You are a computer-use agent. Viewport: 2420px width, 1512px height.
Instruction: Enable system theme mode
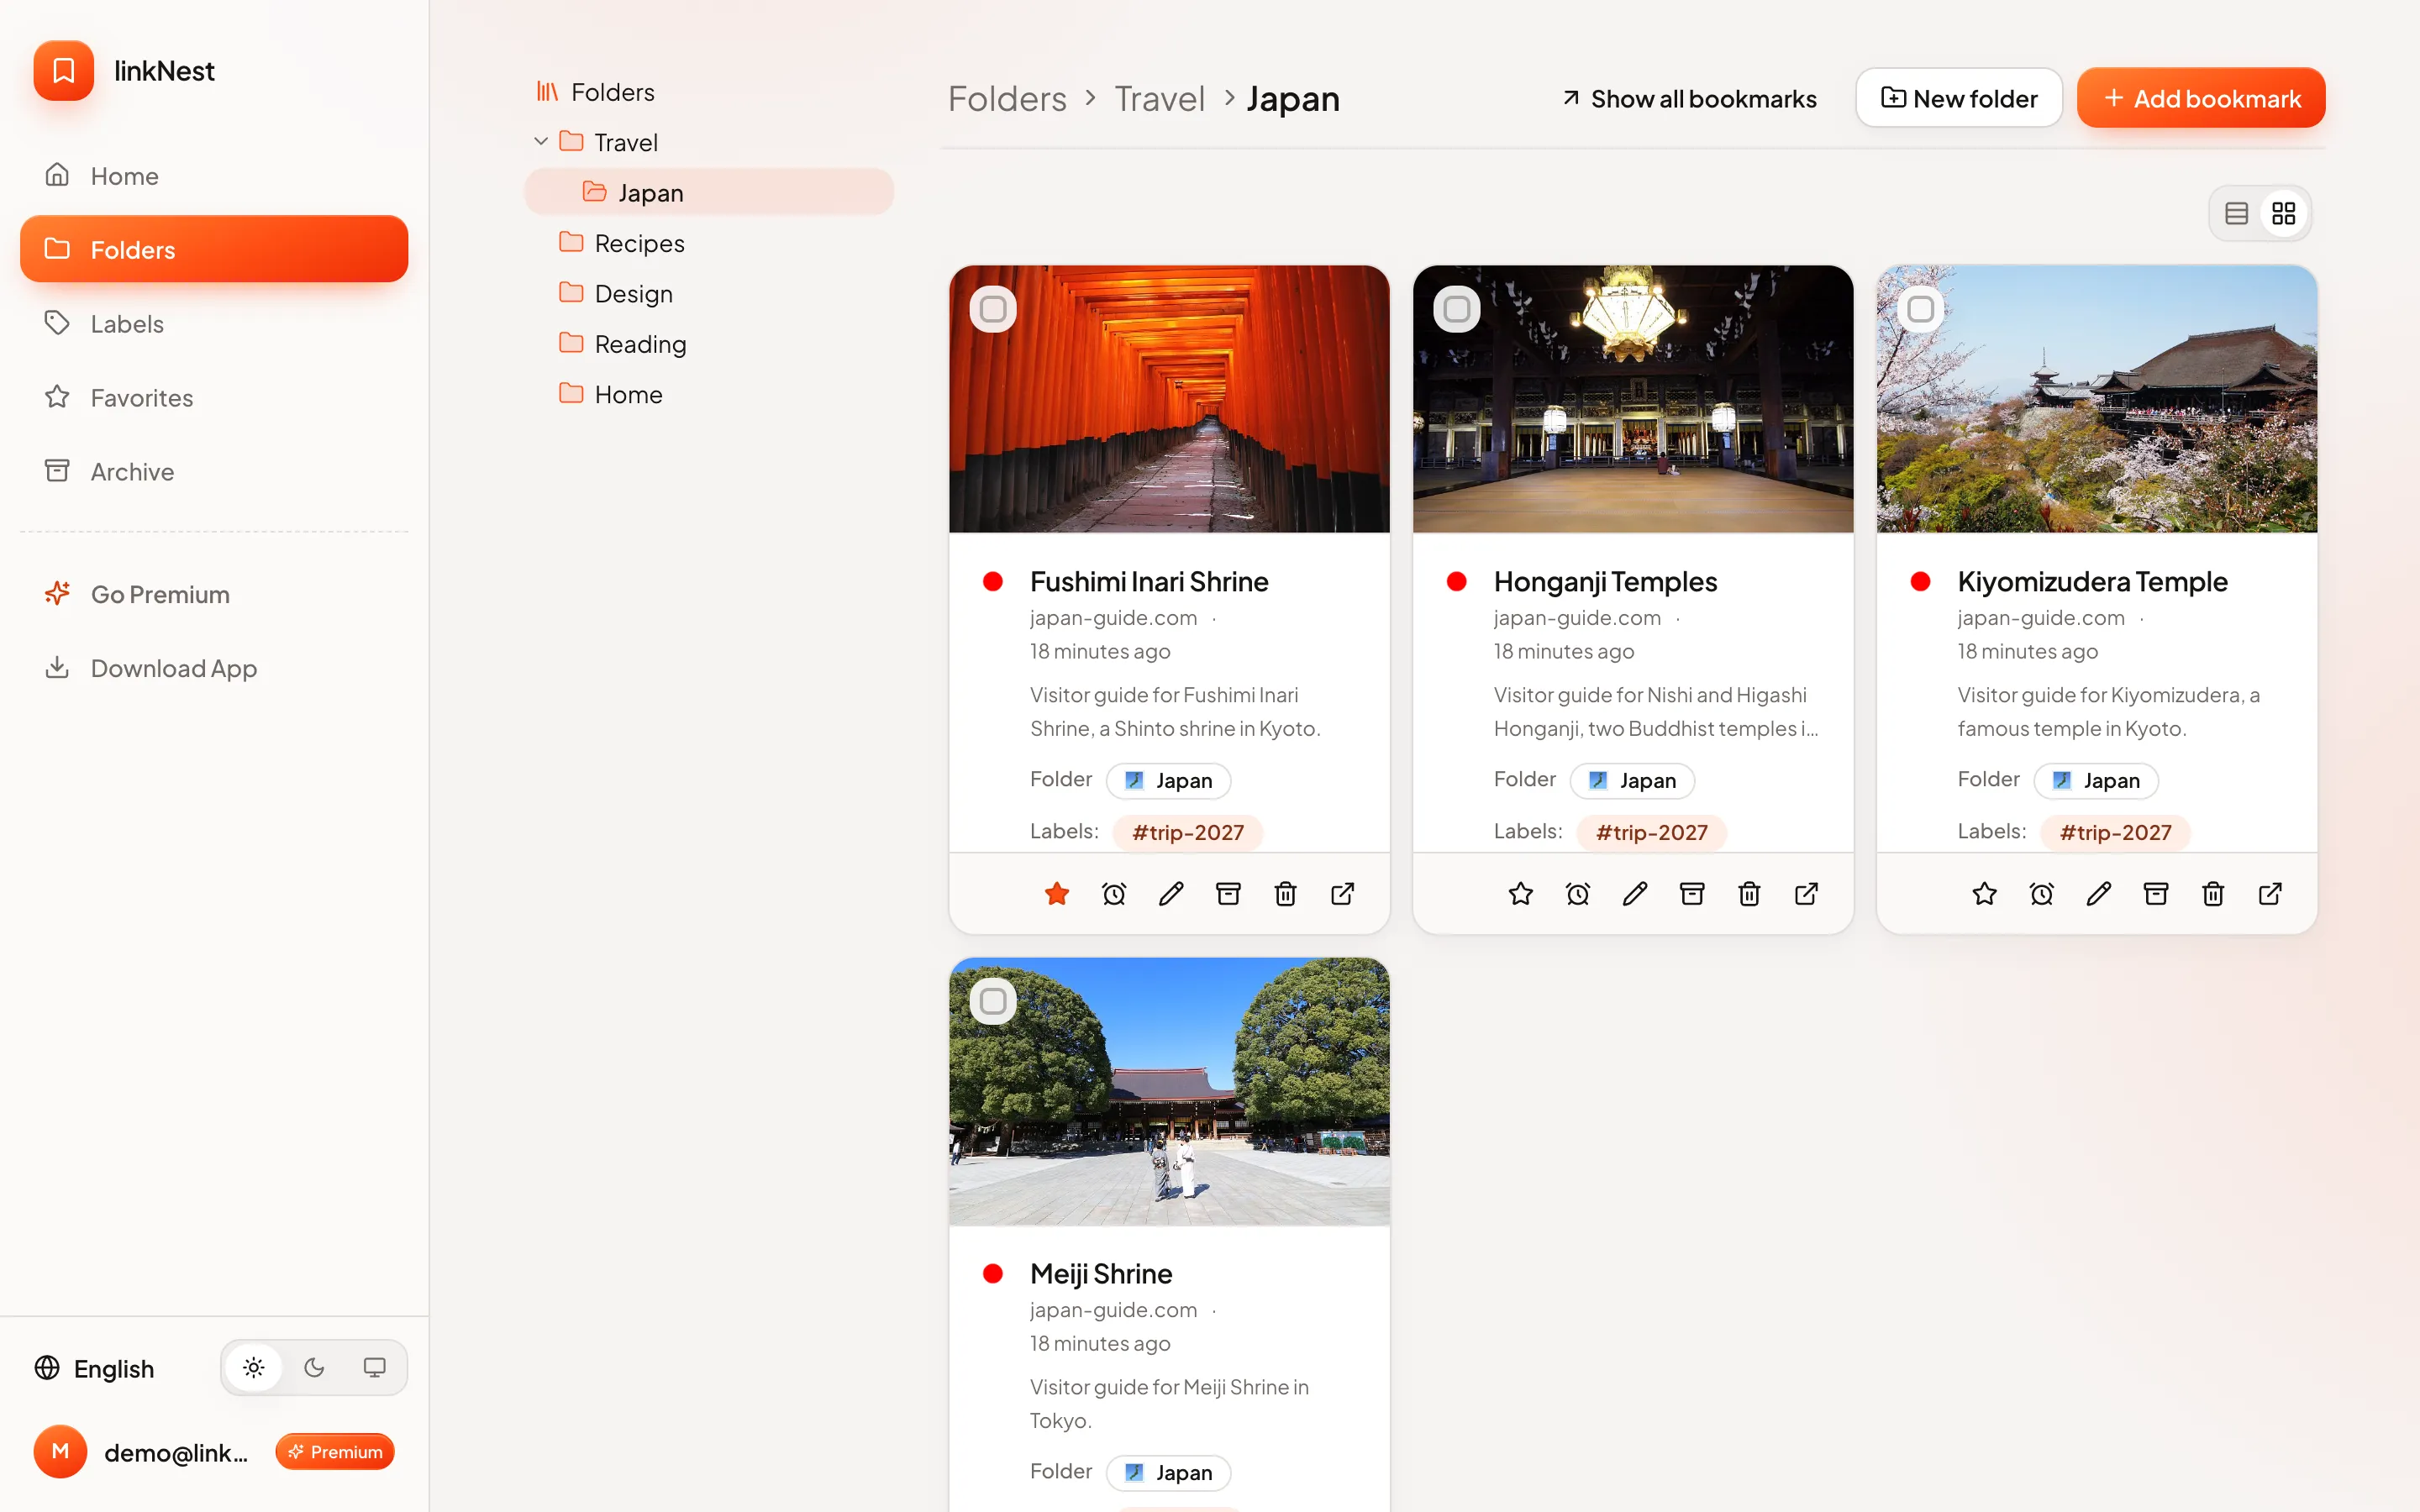click(374, 1367)
